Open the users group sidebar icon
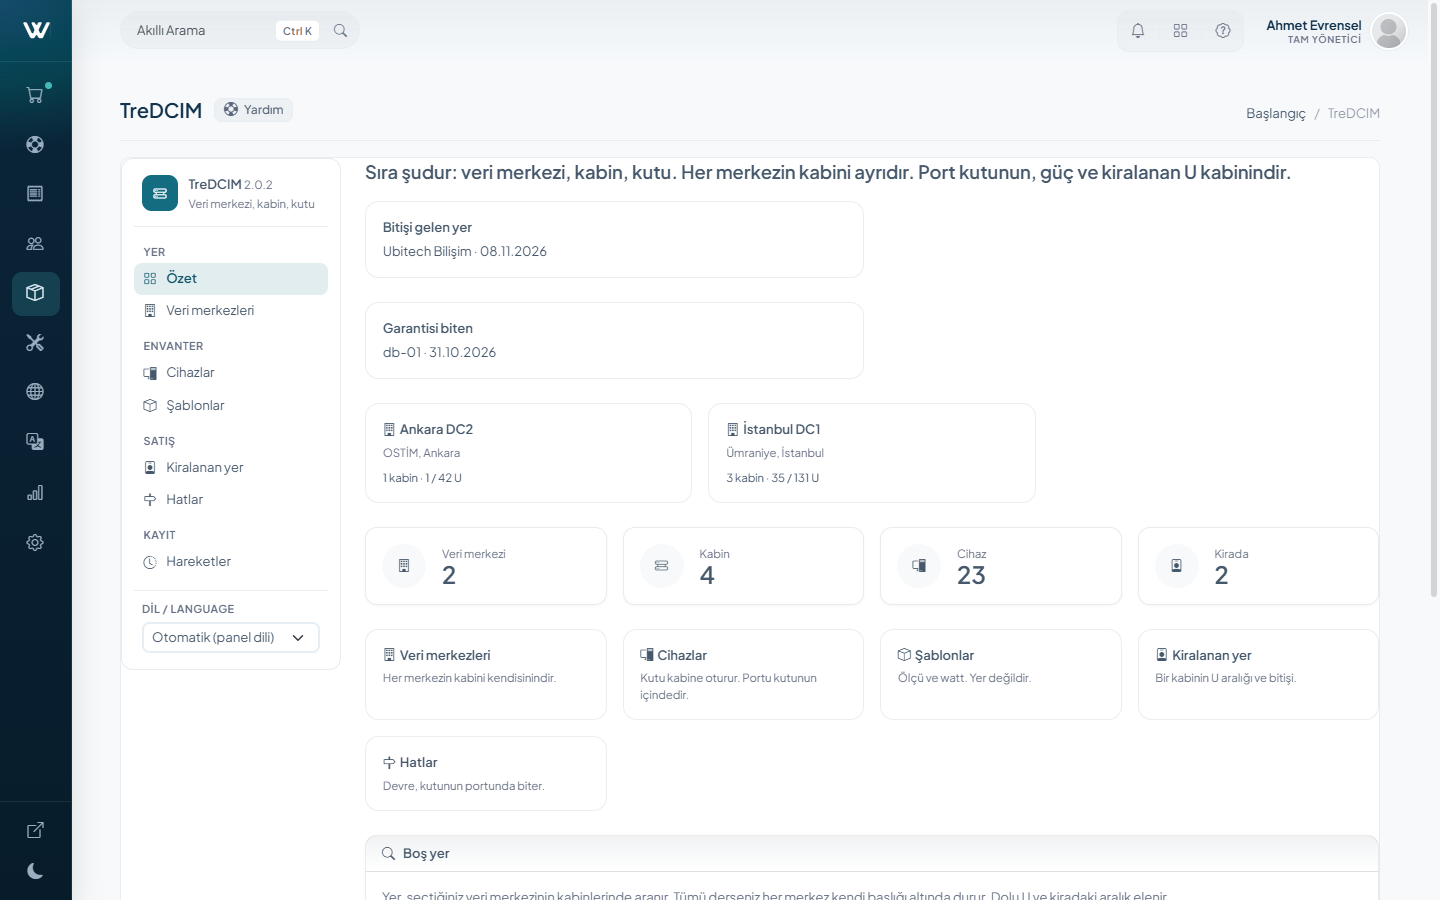Viewport: 1440px width, 900px height. pyautogui.click(x=35, y=243)
